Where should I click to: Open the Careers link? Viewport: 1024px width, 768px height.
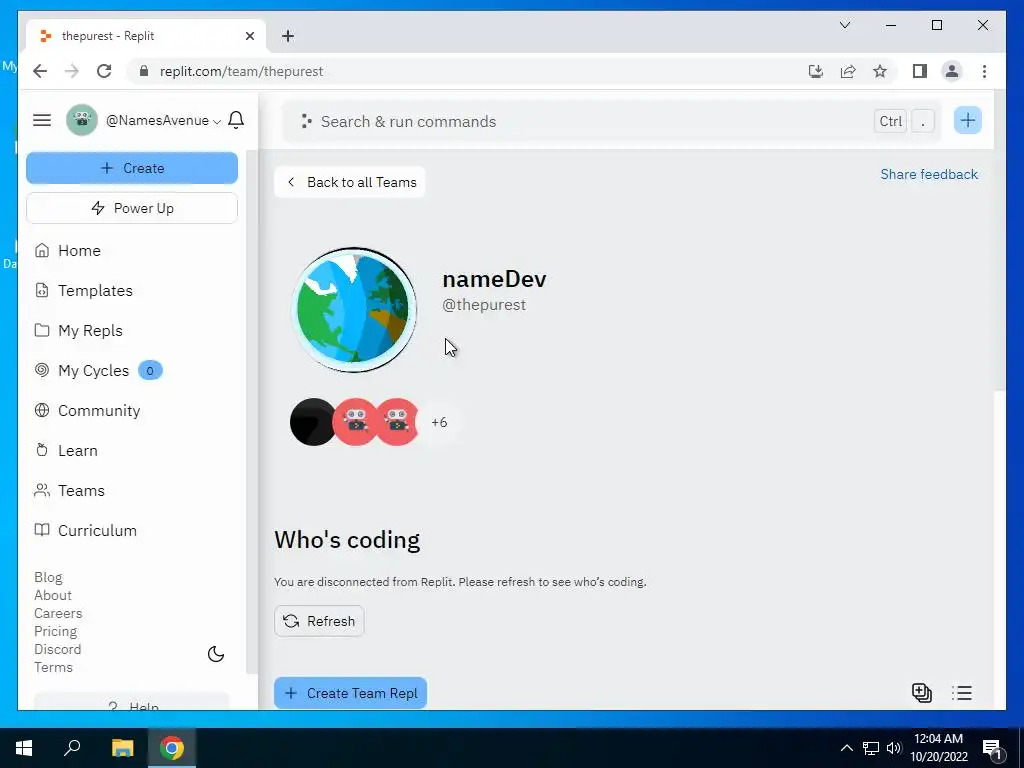click(58, 613)
